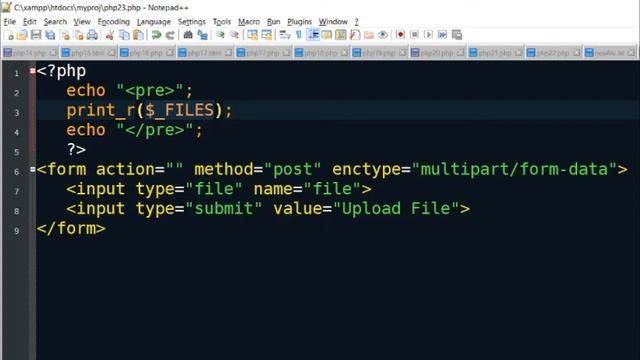Toggle Word Wrap in the toolbar
640x360 pixels.
[284, 35]
